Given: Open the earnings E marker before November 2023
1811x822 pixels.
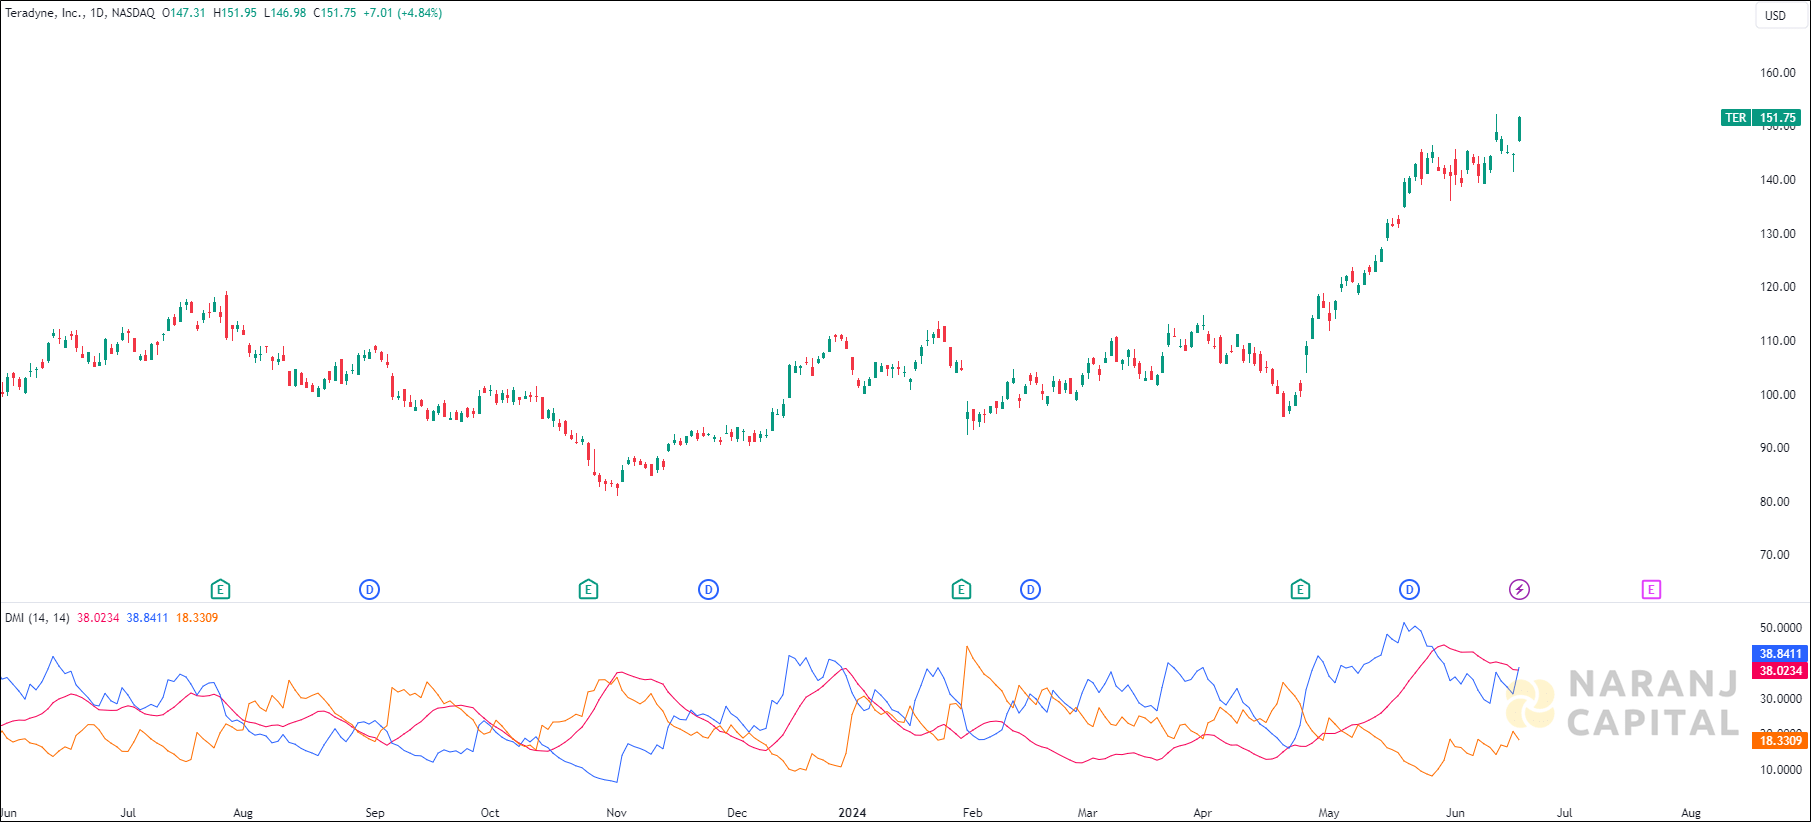Looking at the screenshot, I should click(588, 590).
